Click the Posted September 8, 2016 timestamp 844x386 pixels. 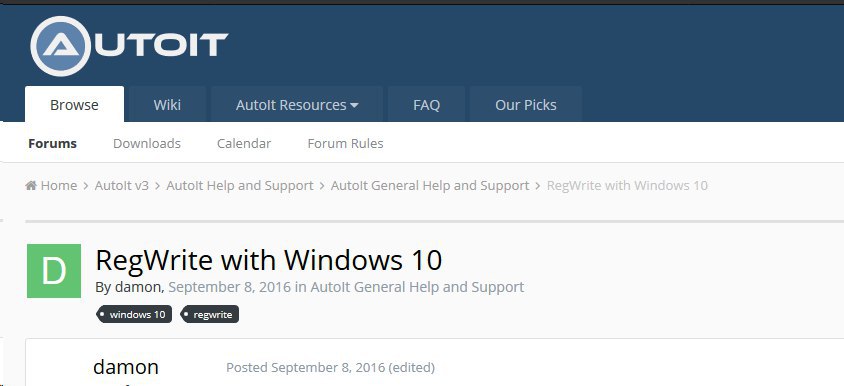tap(305, 368)
